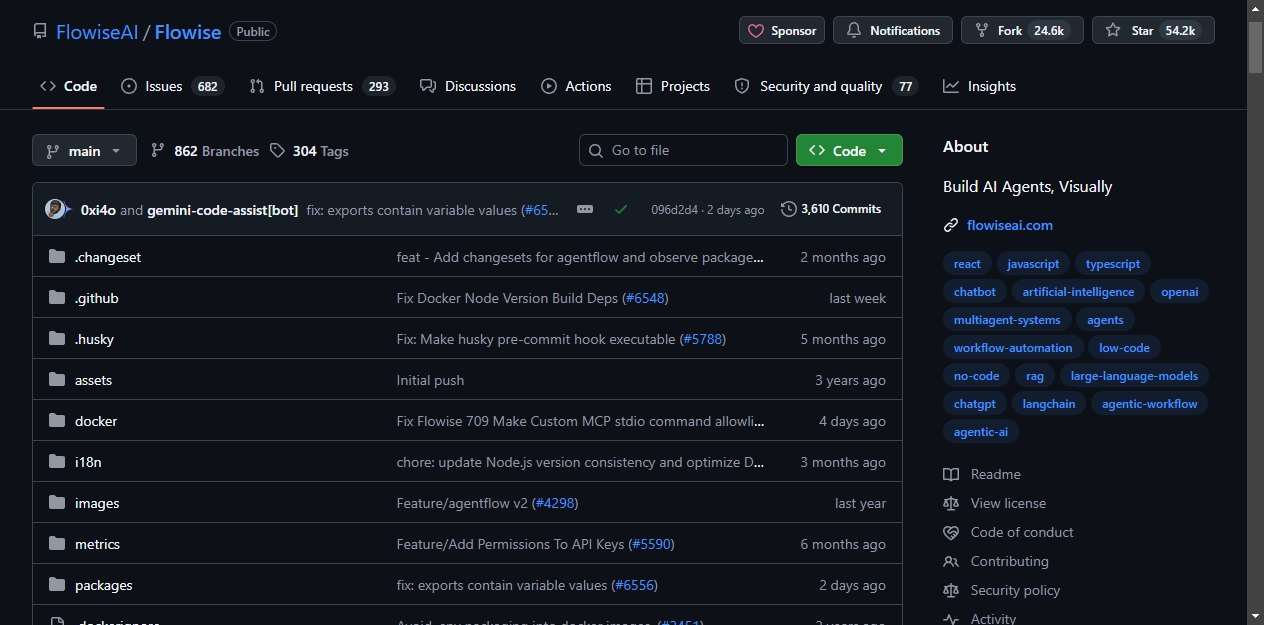This screenshot has width=1264, height=625.
Task: Focus the Go to file search field
Action: point(683,150)
